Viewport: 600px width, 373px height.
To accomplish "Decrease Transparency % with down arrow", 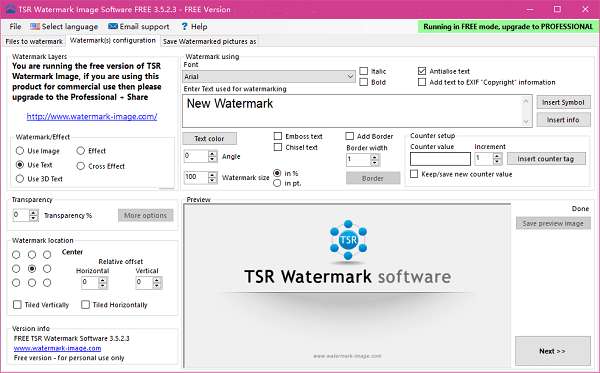I will click(x=34, y=218).
